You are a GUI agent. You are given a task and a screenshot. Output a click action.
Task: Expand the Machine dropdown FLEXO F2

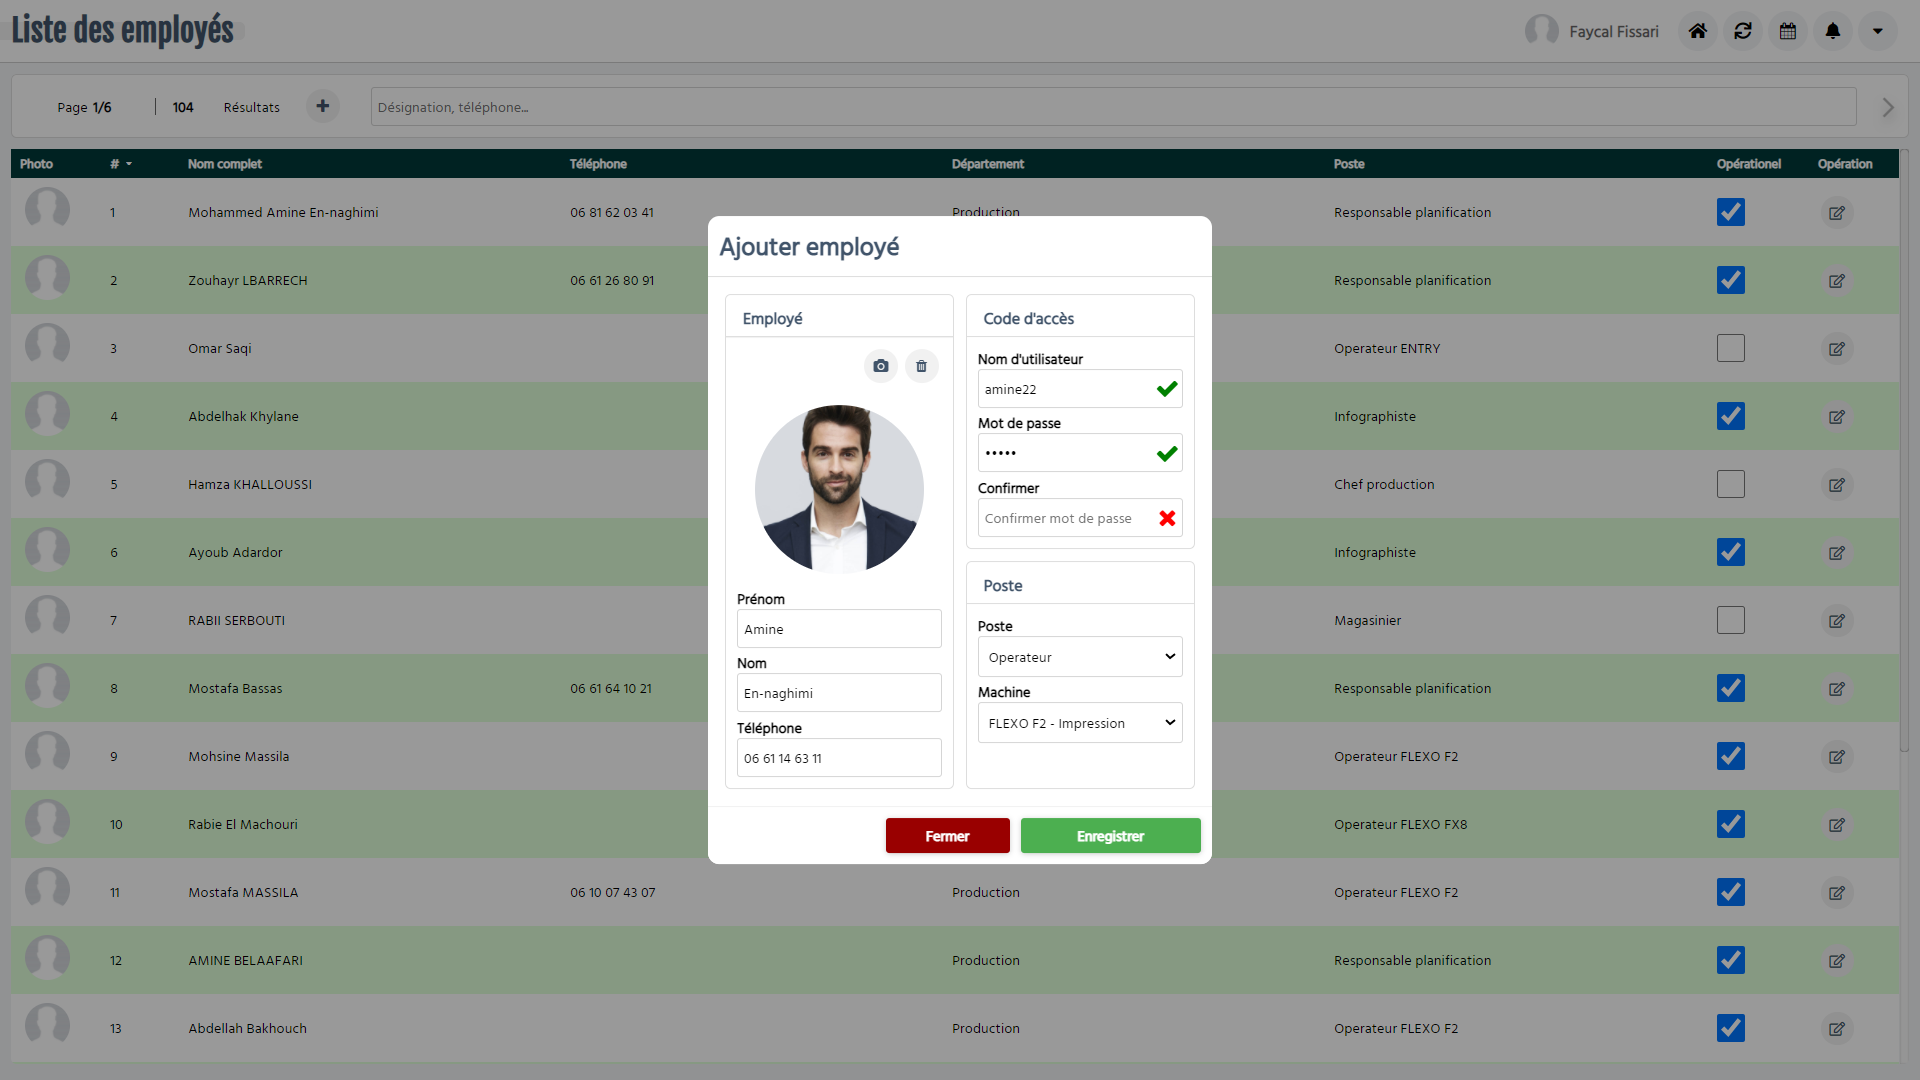pyautogui.click(x=1079, y=723)
